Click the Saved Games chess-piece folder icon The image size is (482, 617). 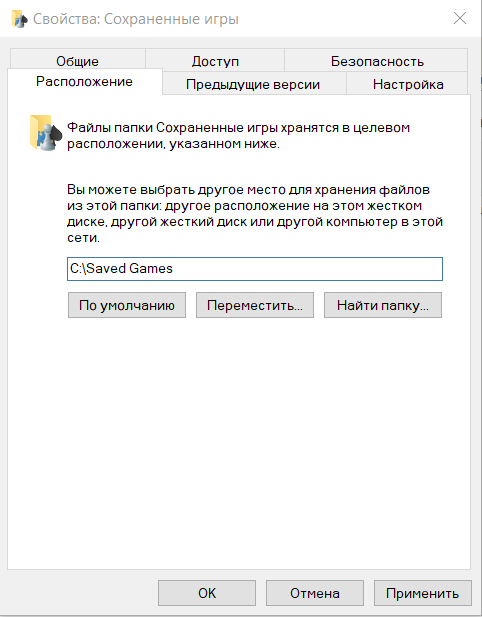coord(46,133)
